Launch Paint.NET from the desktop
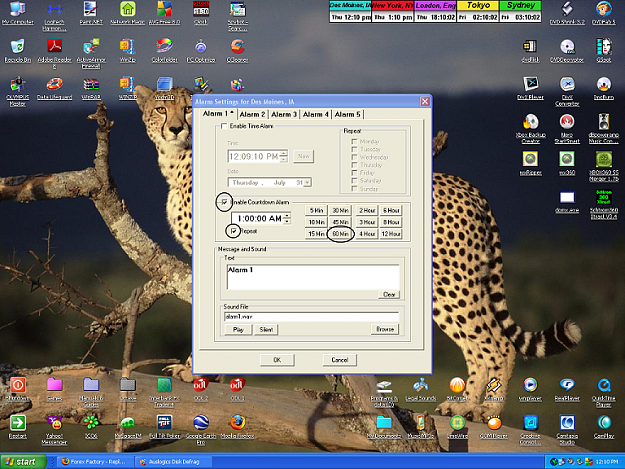The image size is (625, 469). pyautogui.click(x=91, y=13)
